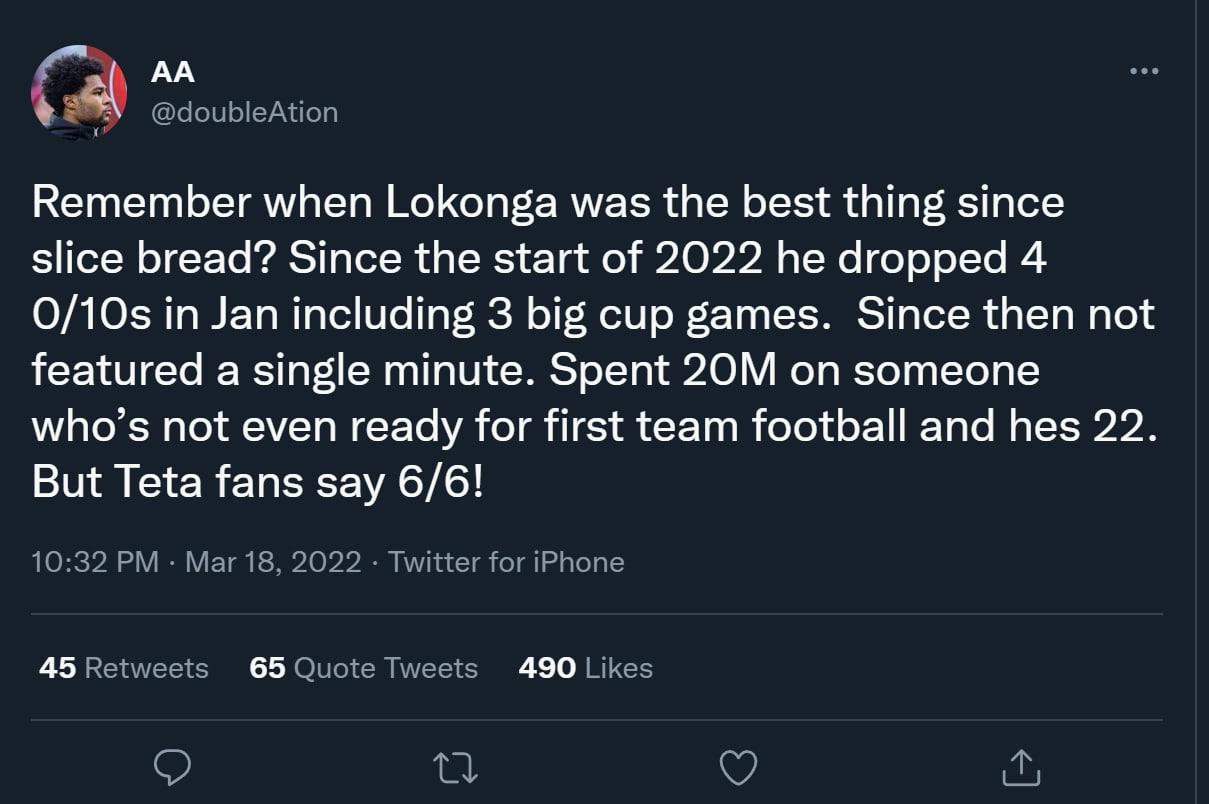Show the 490 Likes list
This screenshot has height=804, width=1209.
[585, 668]
